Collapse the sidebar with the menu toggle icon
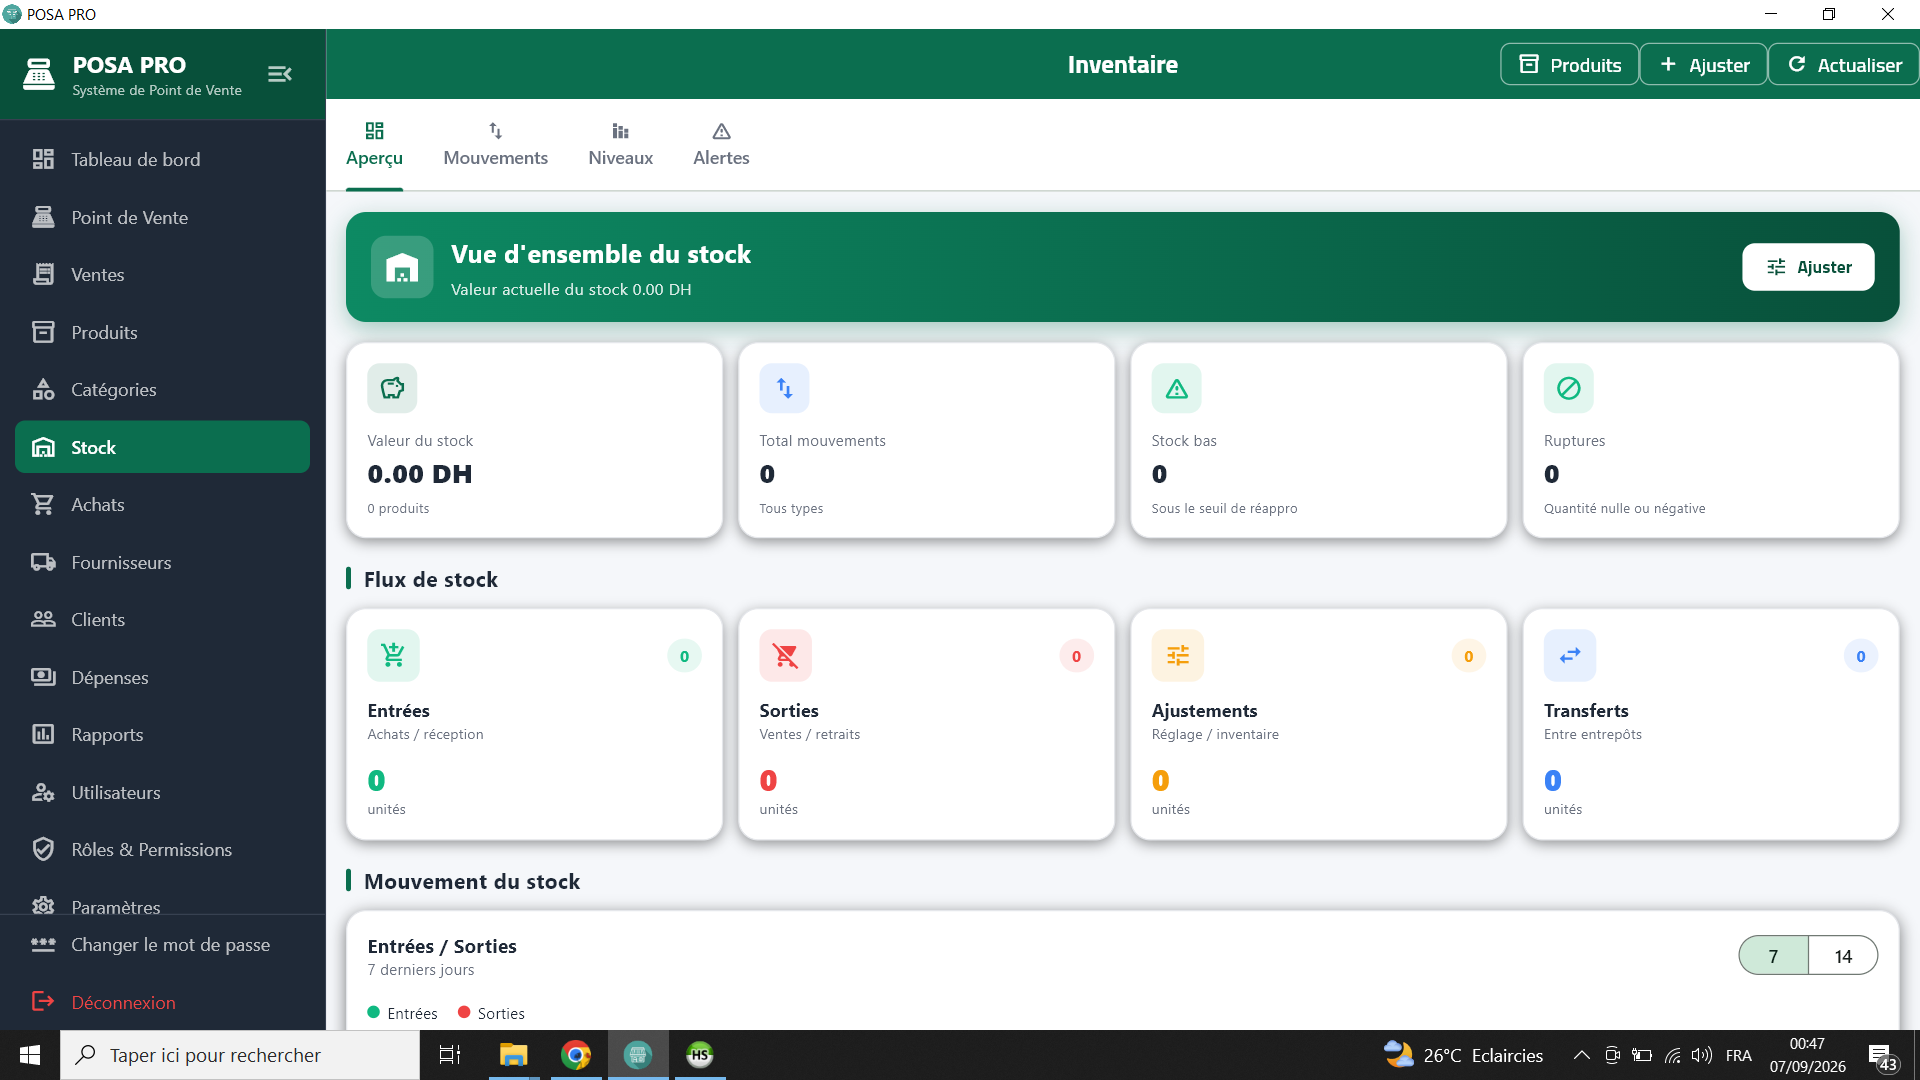The height and width of the screenshot is (1080, 1920). [280, 74]
